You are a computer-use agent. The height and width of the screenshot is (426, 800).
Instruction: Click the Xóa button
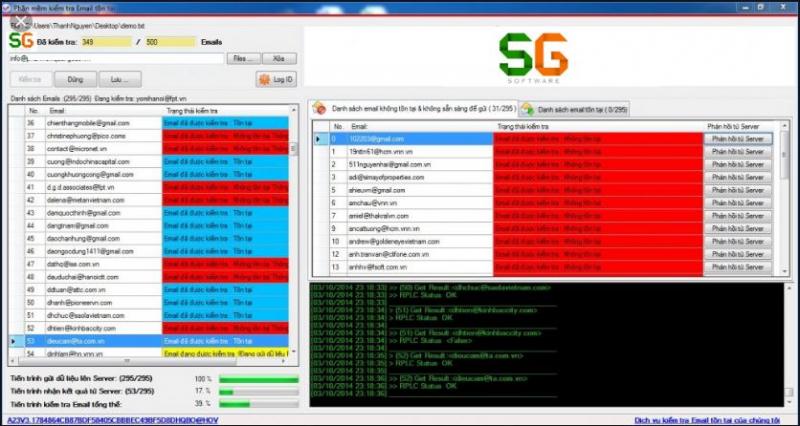click(x=278, y=59)
